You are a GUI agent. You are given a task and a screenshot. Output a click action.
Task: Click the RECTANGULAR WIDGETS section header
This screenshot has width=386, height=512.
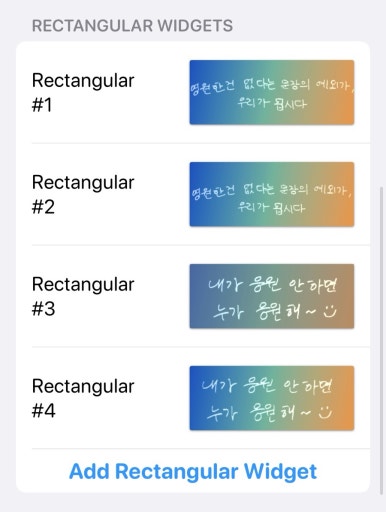click(x=132, y=26)
